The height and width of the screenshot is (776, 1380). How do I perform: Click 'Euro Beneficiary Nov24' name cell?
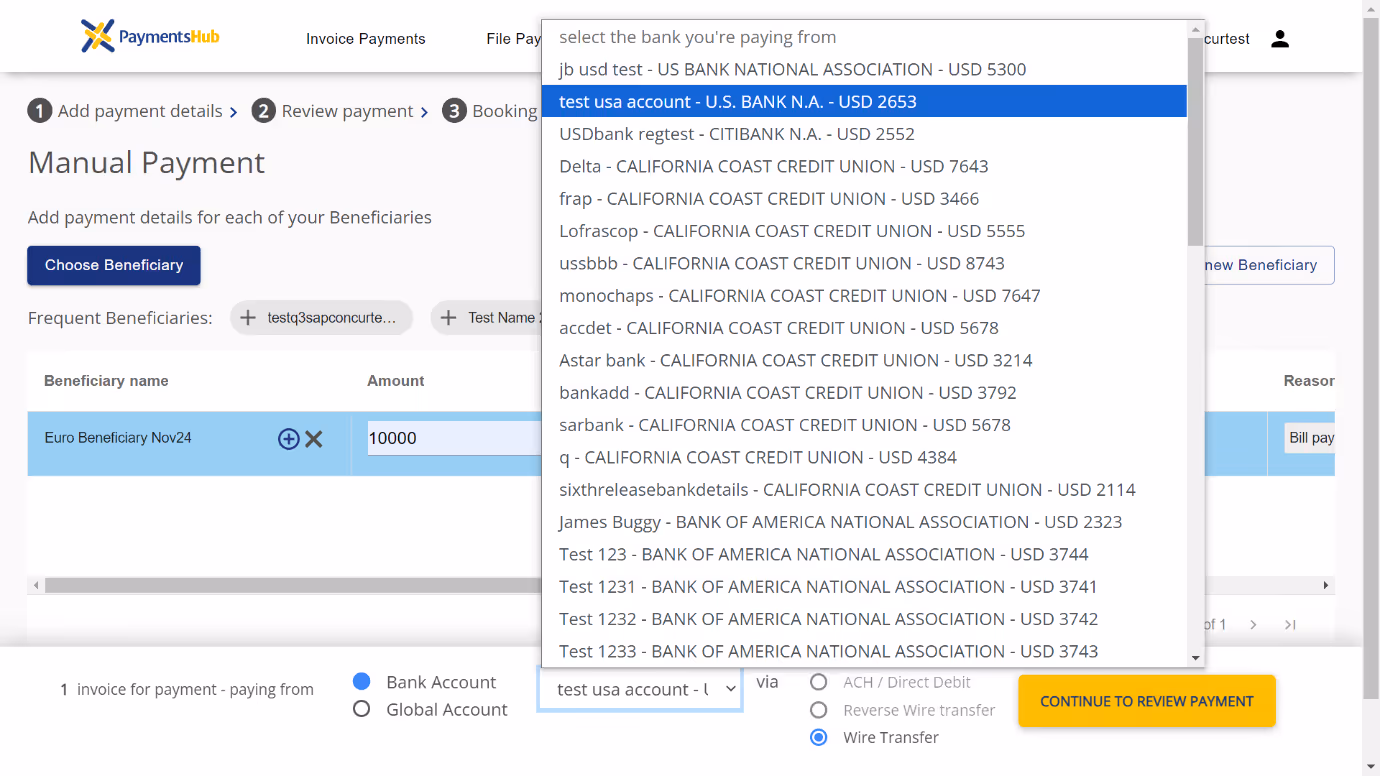pos(118,438)
